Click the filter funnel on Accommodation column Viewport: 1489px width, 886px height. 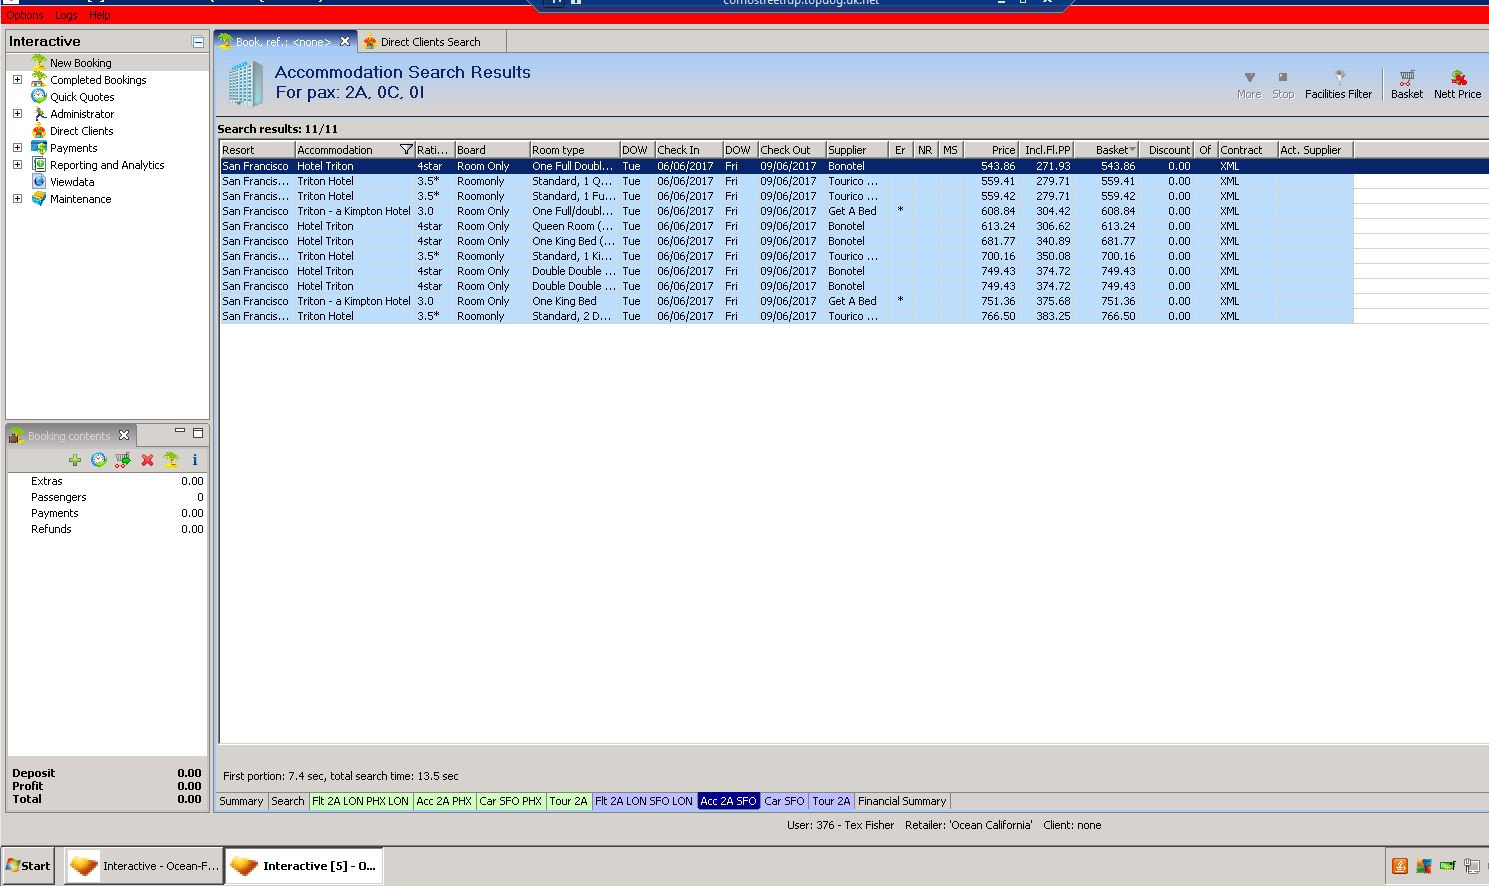pyautogui.click(x=406, y=150)
